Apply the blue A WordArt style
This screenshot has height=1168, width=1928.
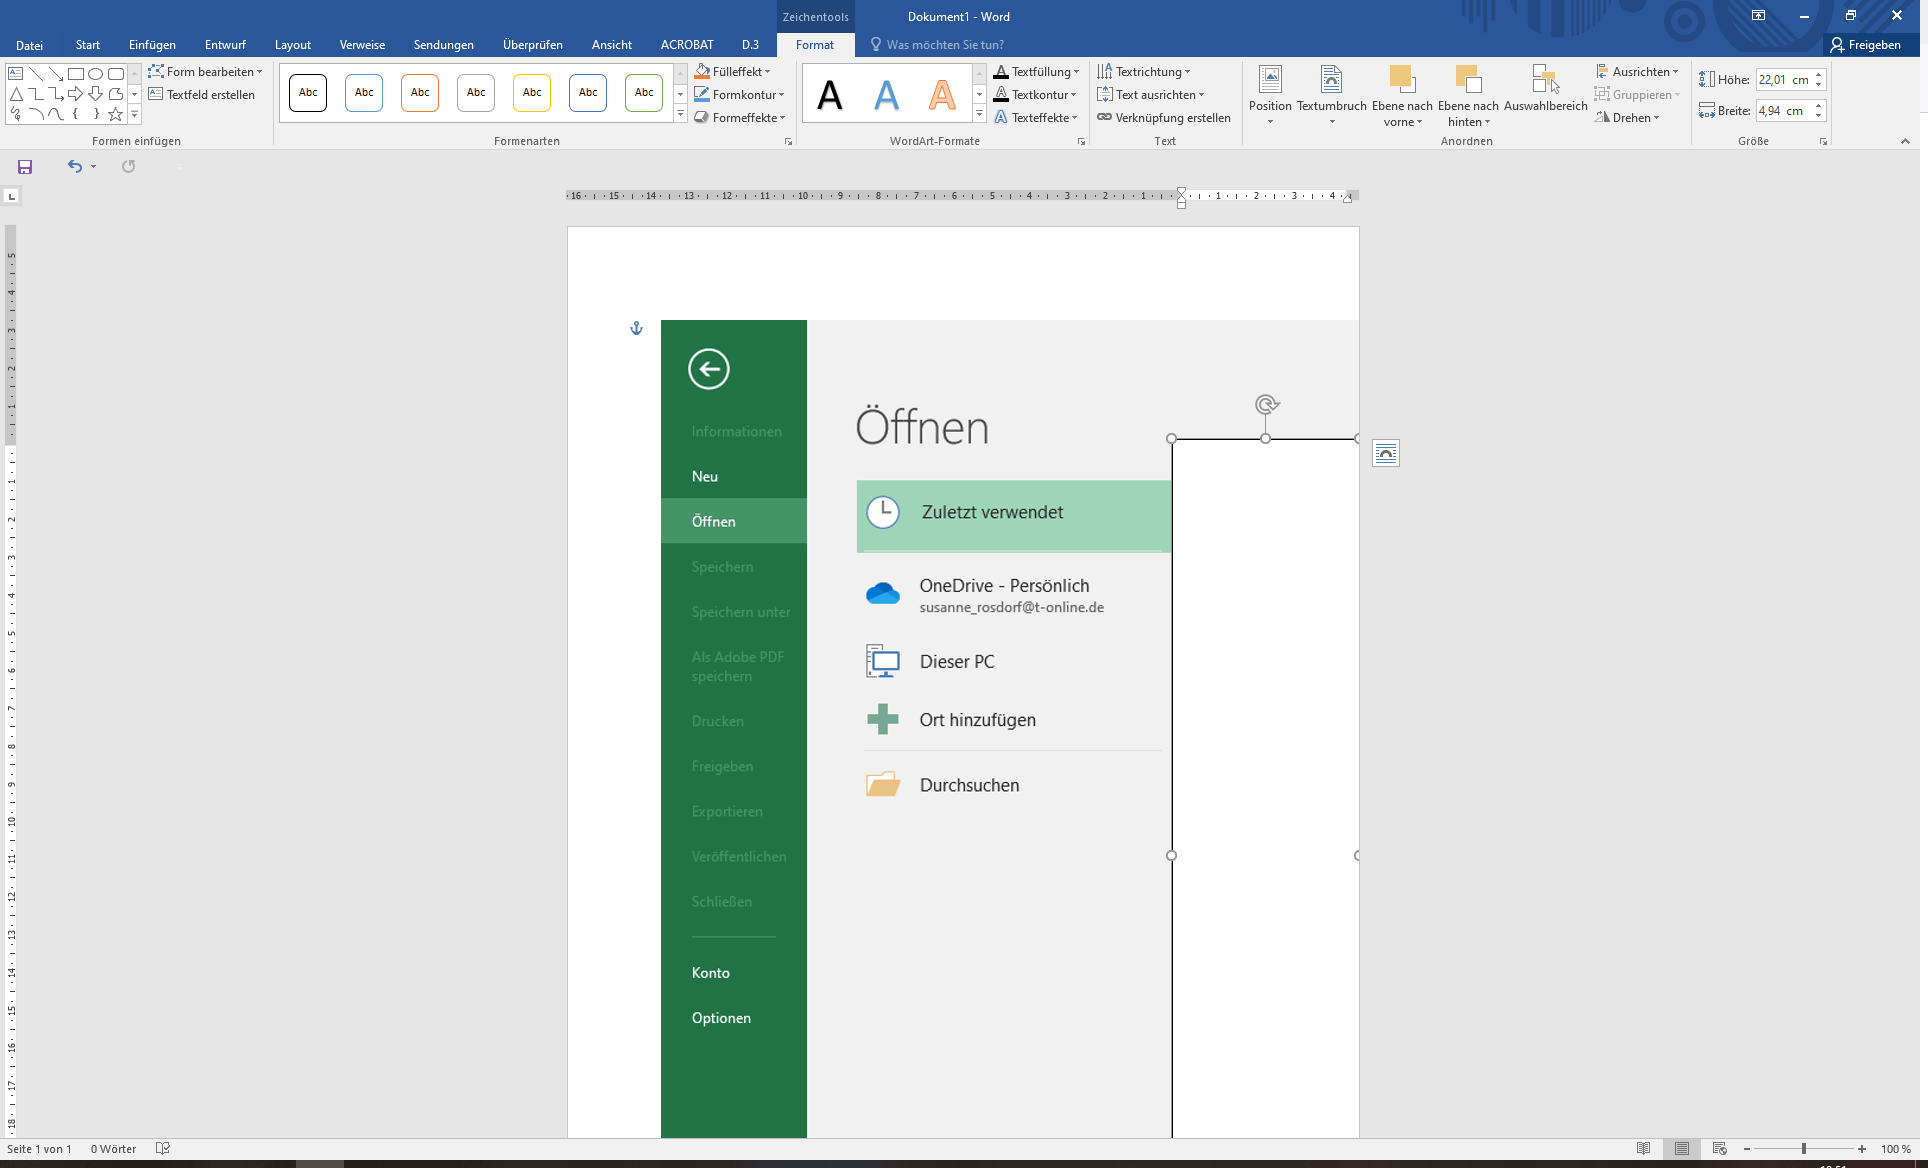[x=886, y=95]
